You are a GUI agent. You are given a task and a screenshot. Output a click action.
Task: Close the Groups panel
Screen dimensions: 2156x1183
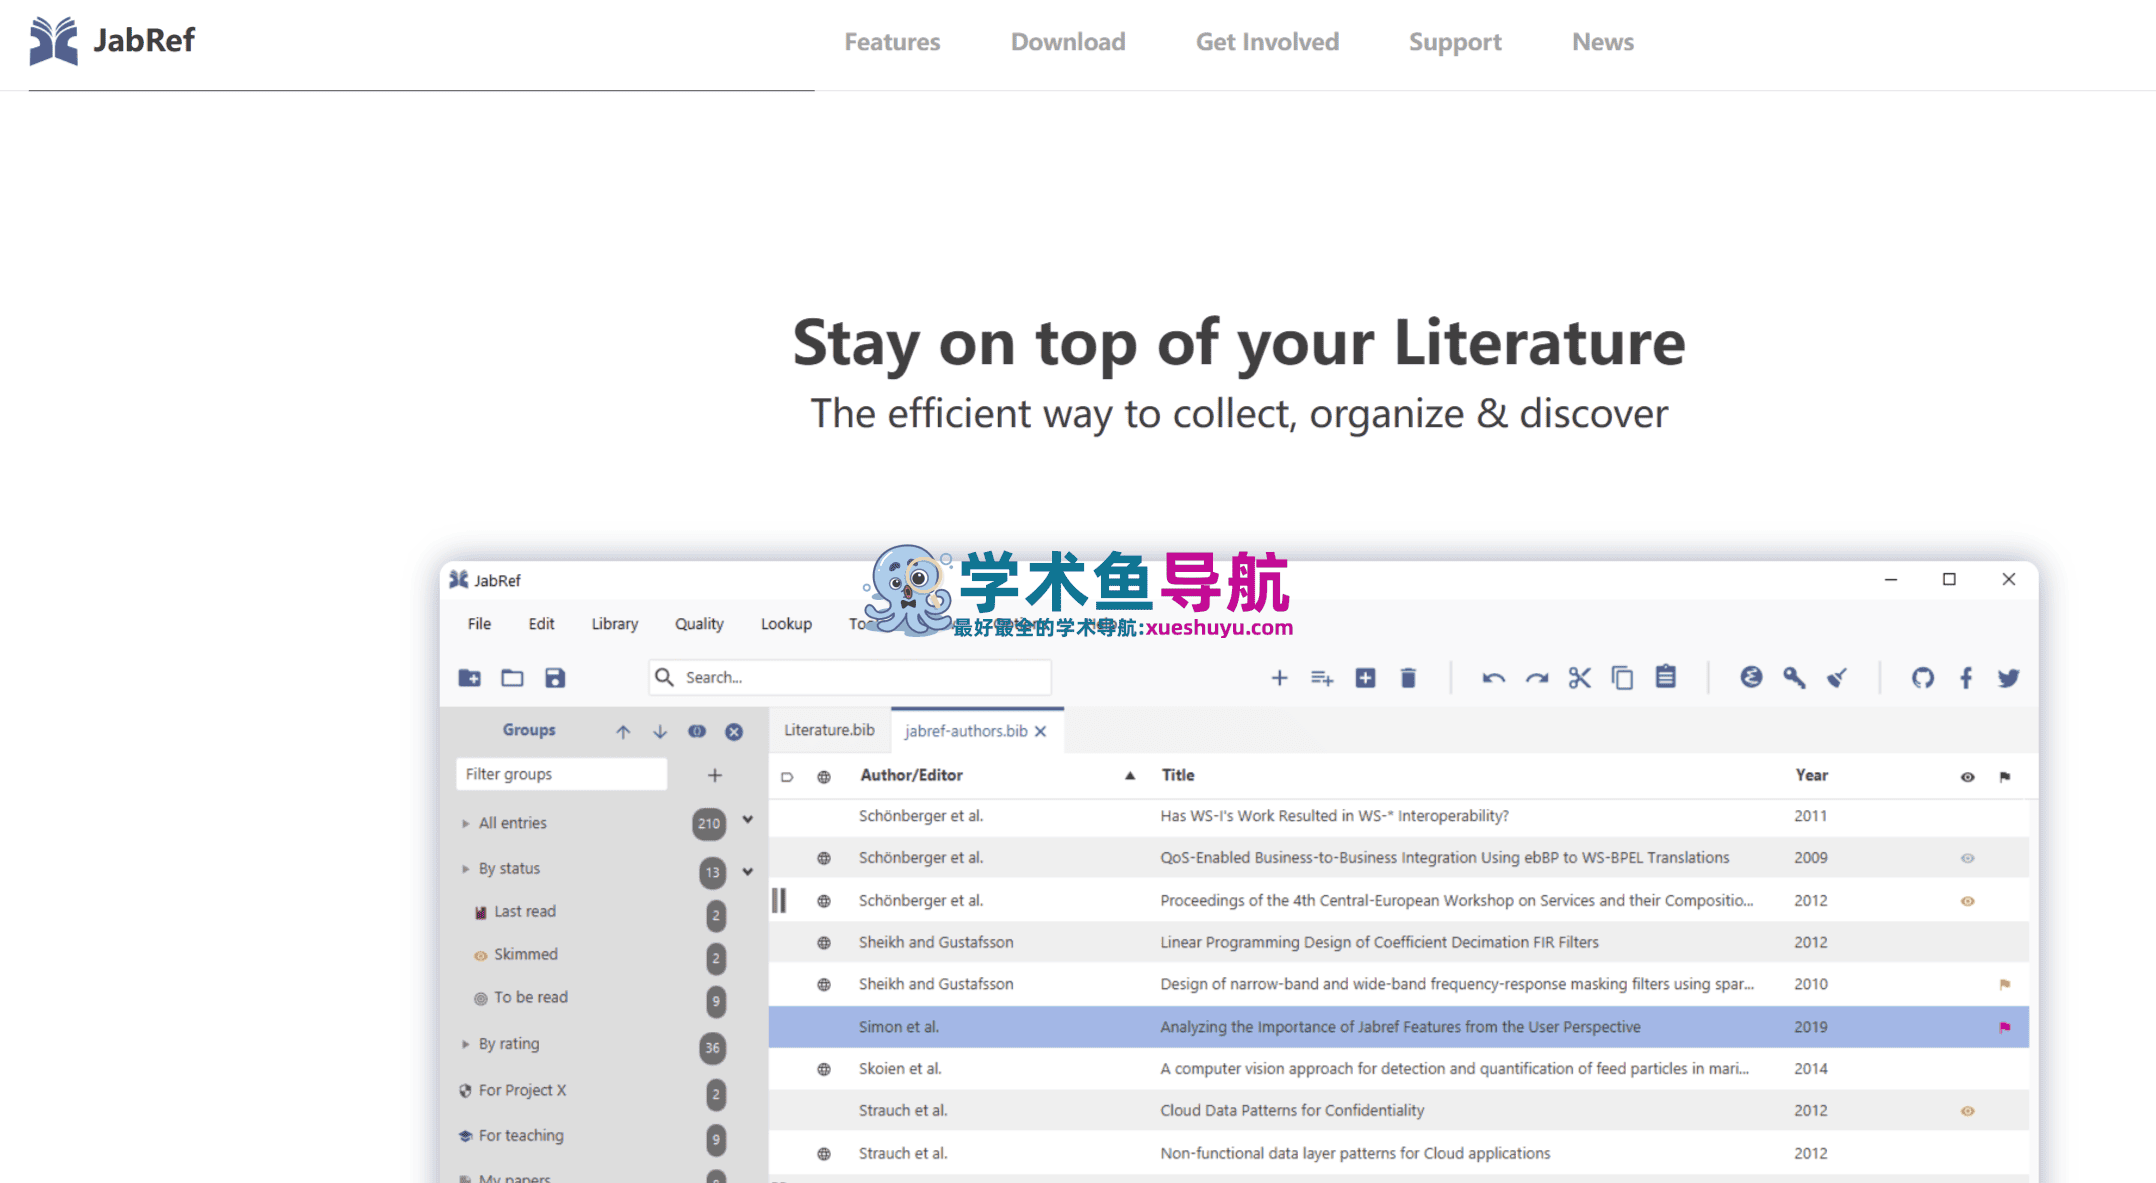[734, 732]
